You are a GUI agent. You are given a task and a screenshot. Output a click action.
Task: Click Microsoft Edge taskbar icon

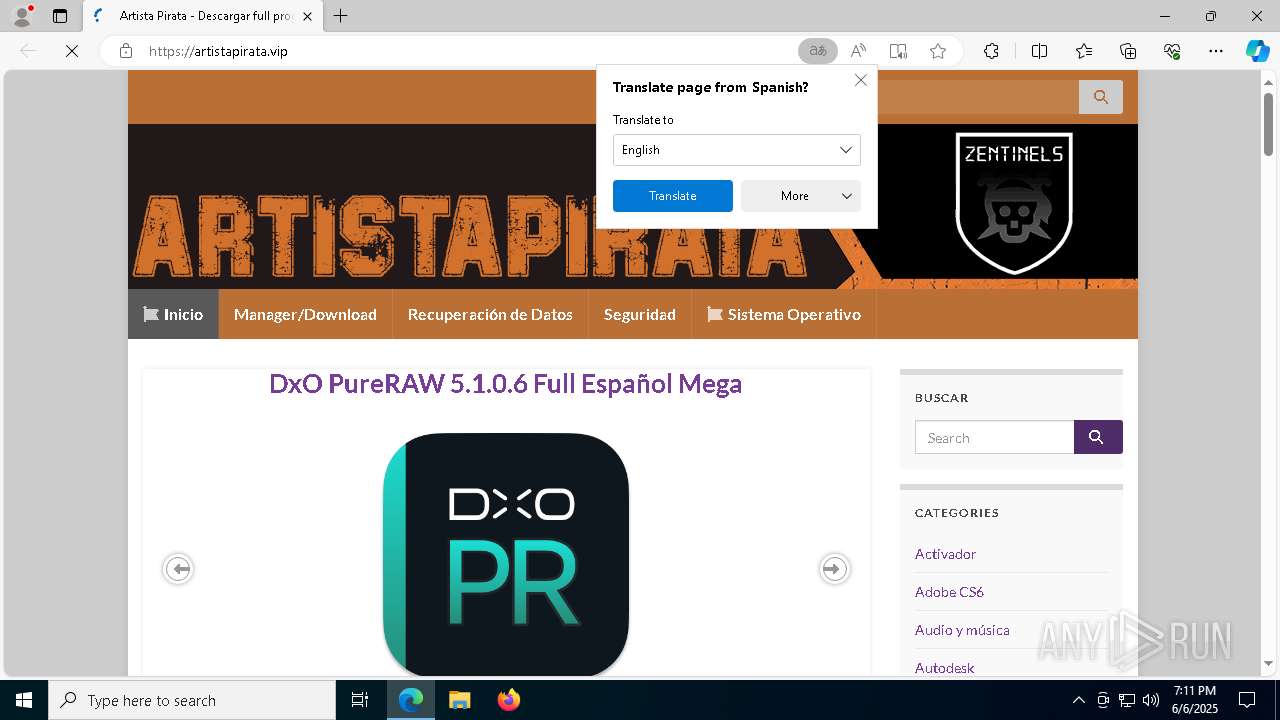point(411,700)
